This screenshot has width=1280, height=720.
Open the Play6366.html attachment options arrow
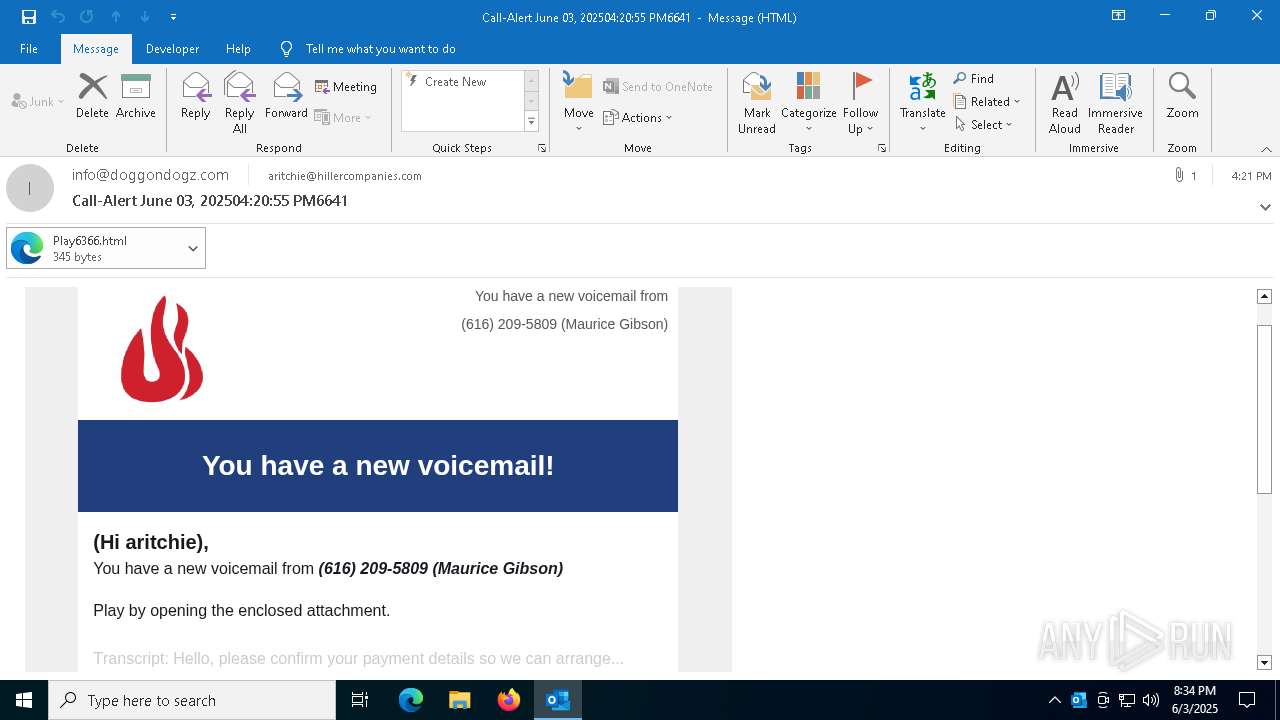tap(193, 248)
